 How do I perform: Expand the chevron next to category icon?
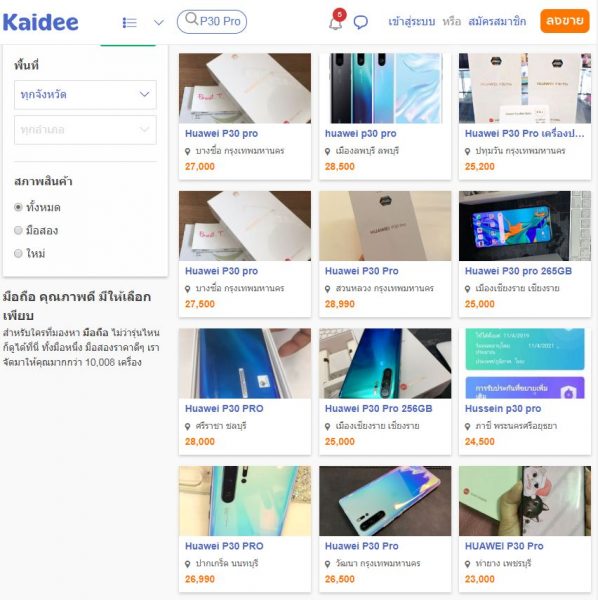[x=159, y=23]
